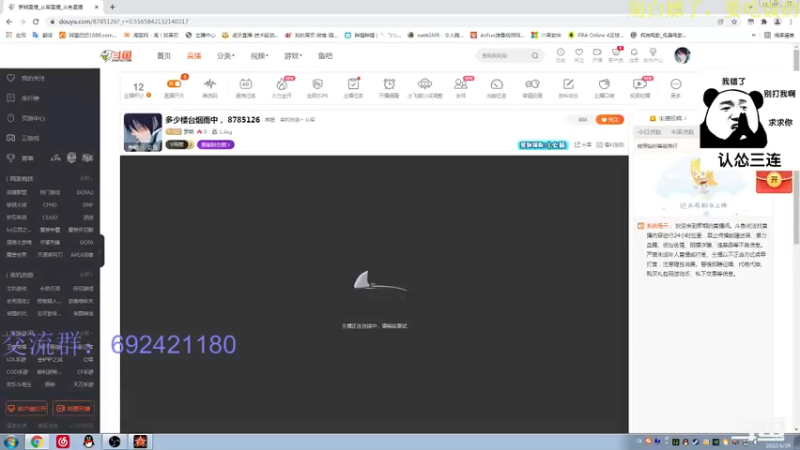800x450 pixels.
Task: Click the streamer avatar thumbnail
Action: click(x=143, y=132)
